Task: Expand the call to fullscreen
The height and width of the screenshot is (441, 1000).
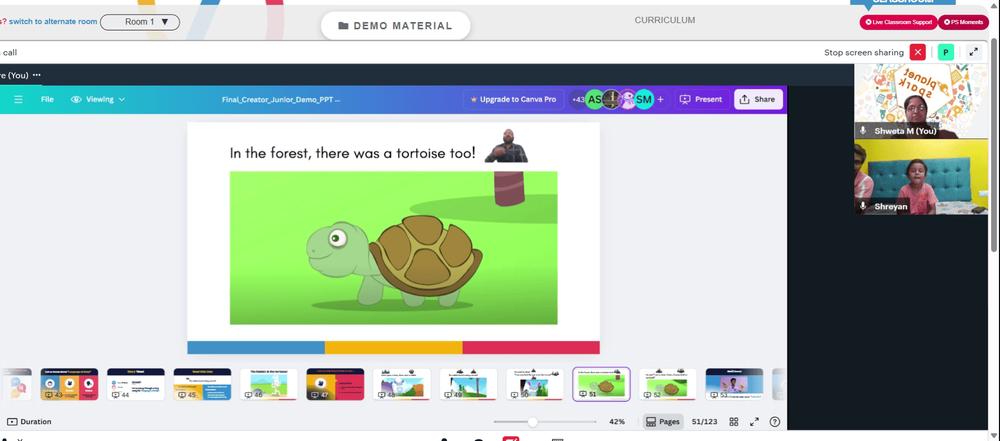Action: point(974,52)
